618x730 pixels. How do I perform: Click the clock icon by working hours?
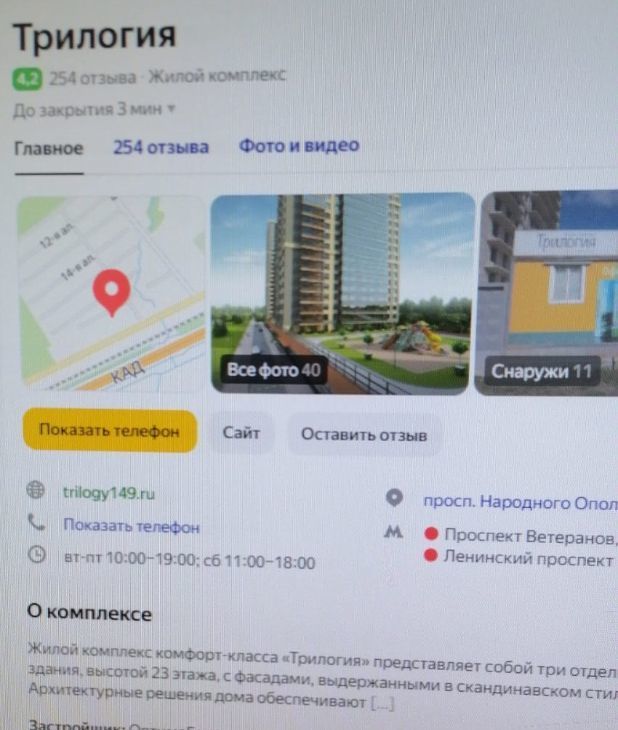point(37,554)
